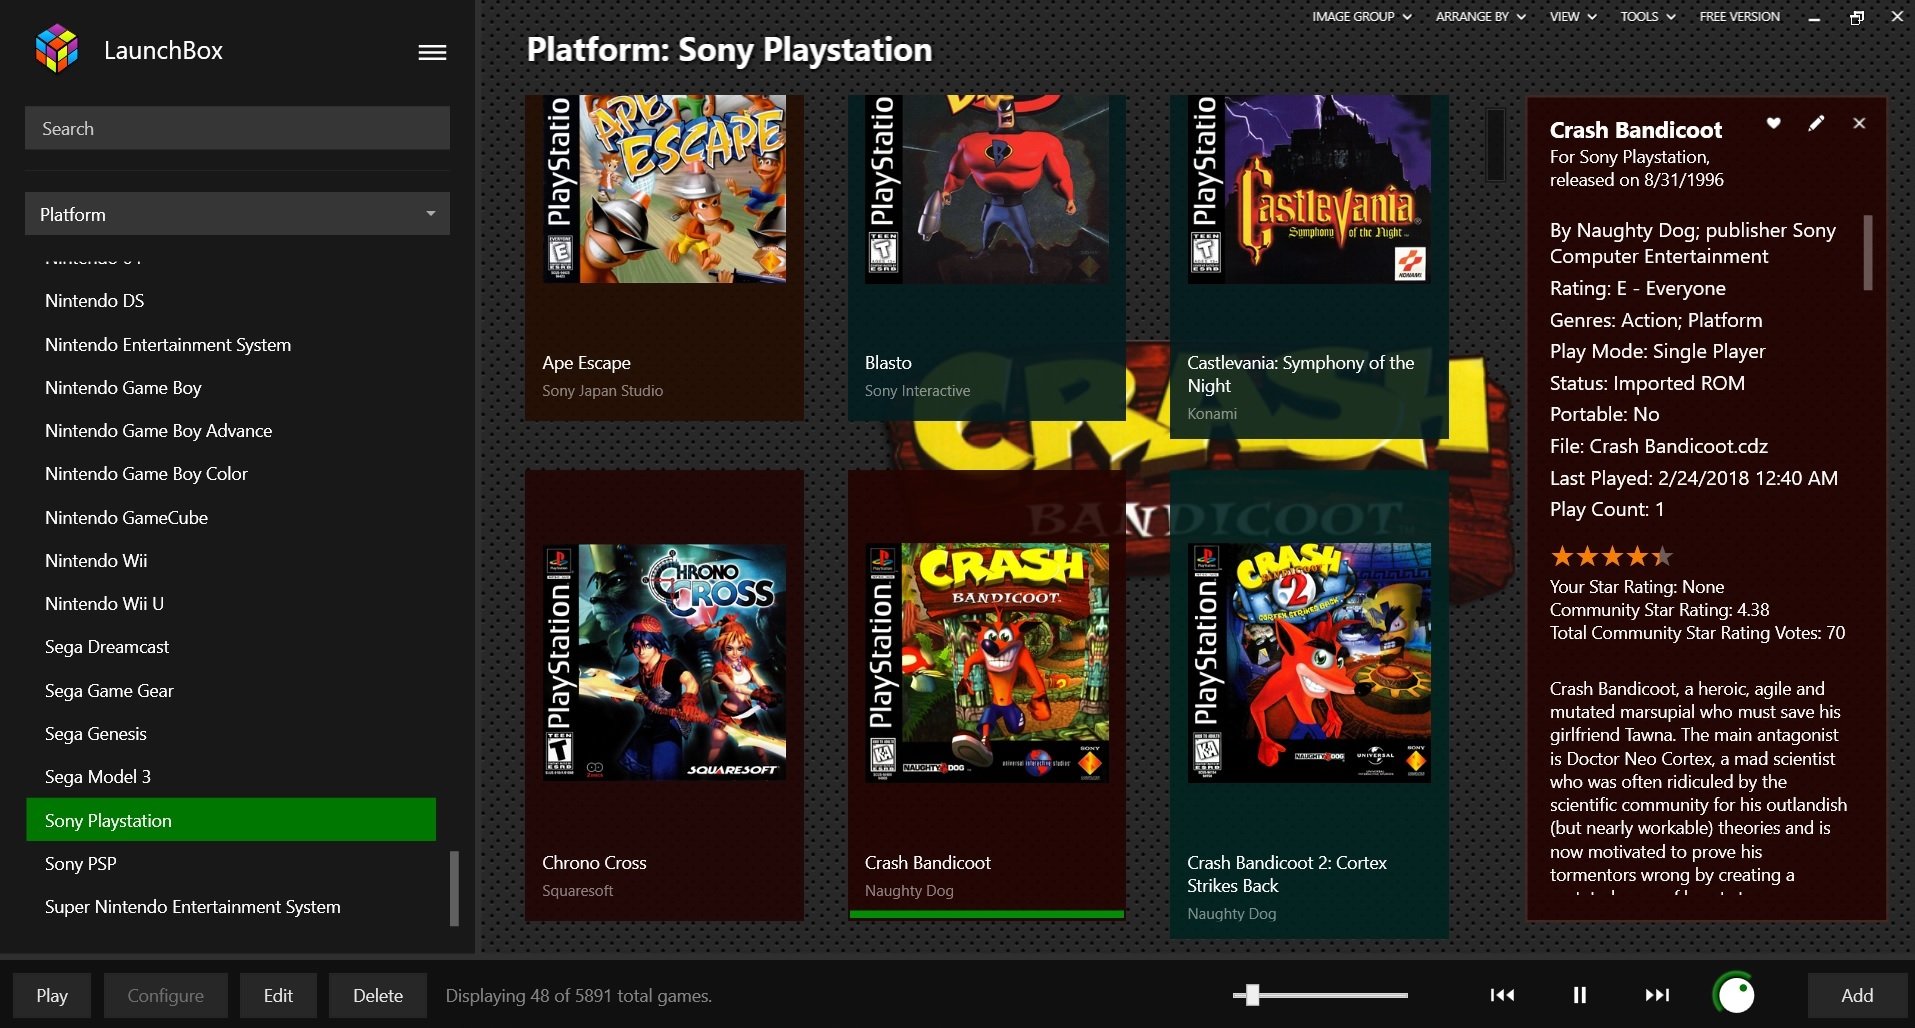Select Nintendo Game Boy Color platform
The width and height of the screenshot is (1915, 1028).
click(231, 474)
